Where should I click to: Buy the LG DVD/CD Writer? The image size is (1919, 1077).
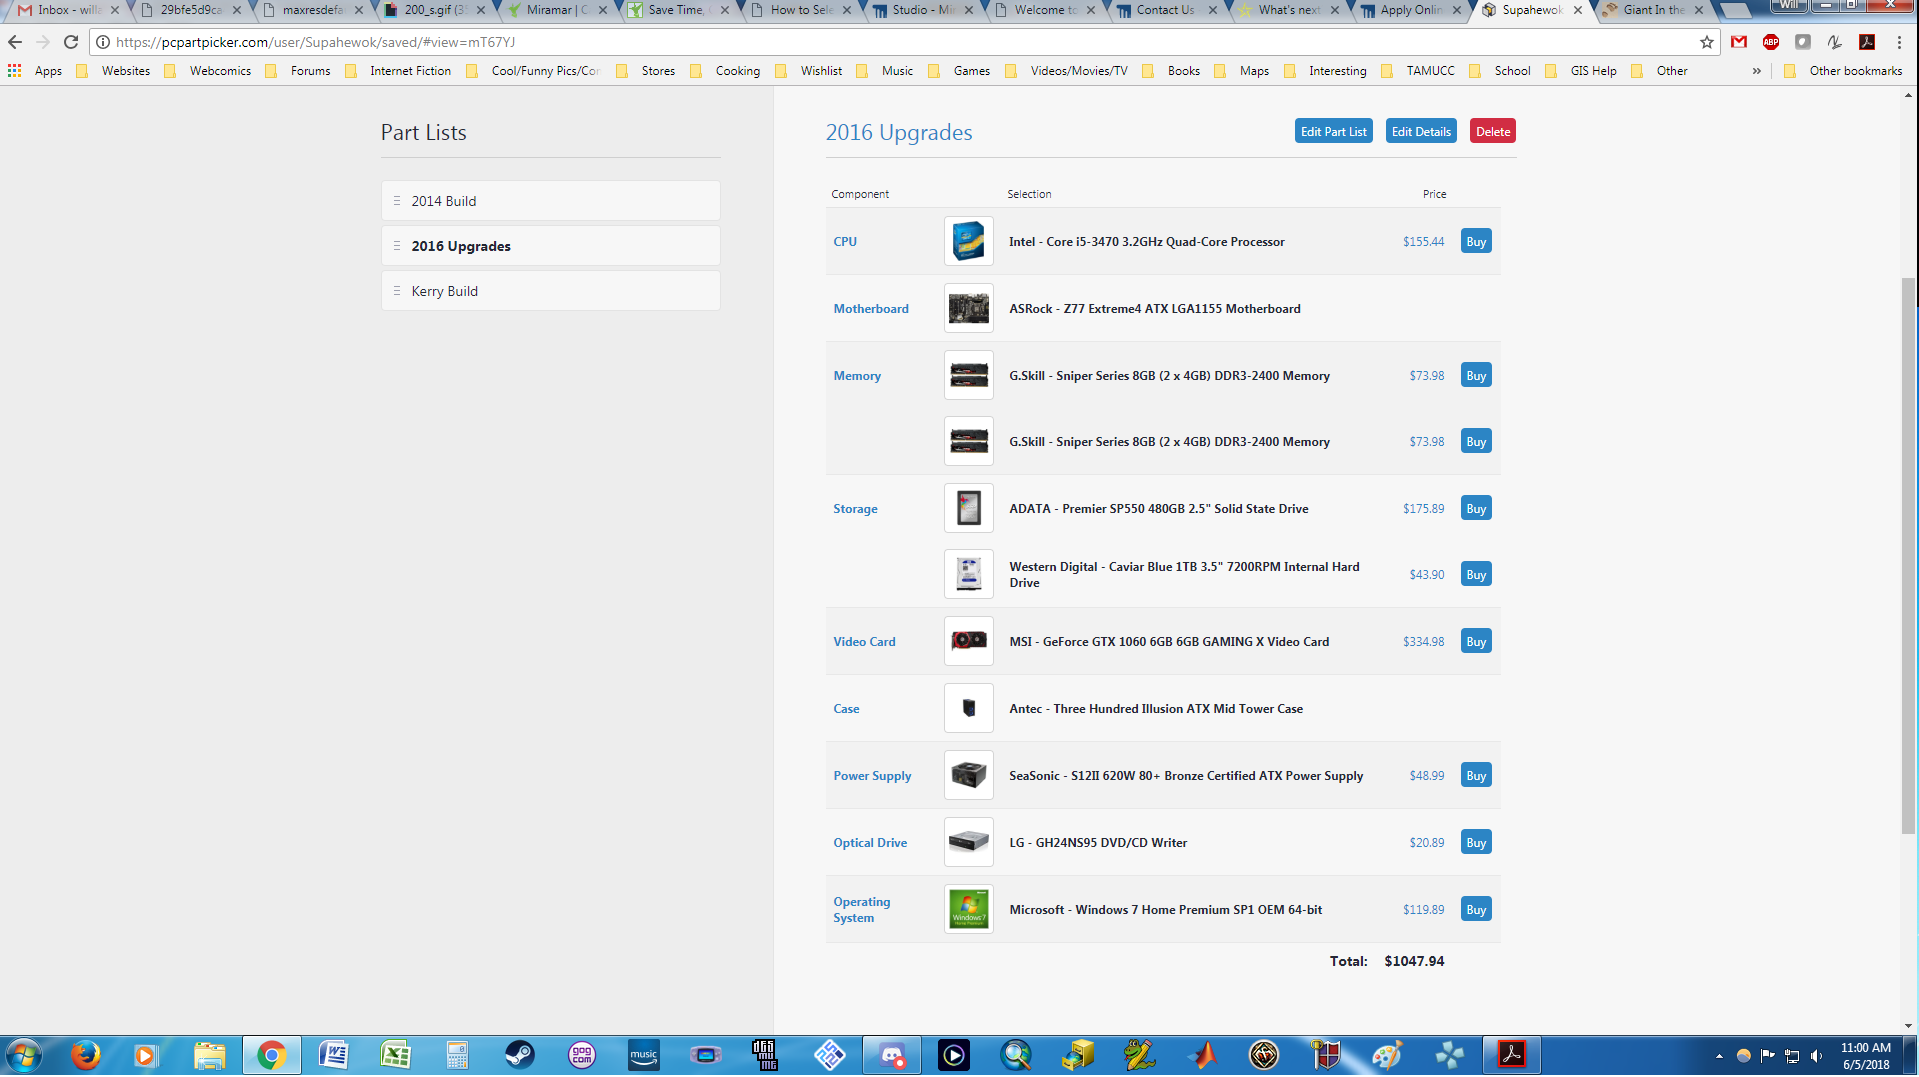click(1476, 843)
